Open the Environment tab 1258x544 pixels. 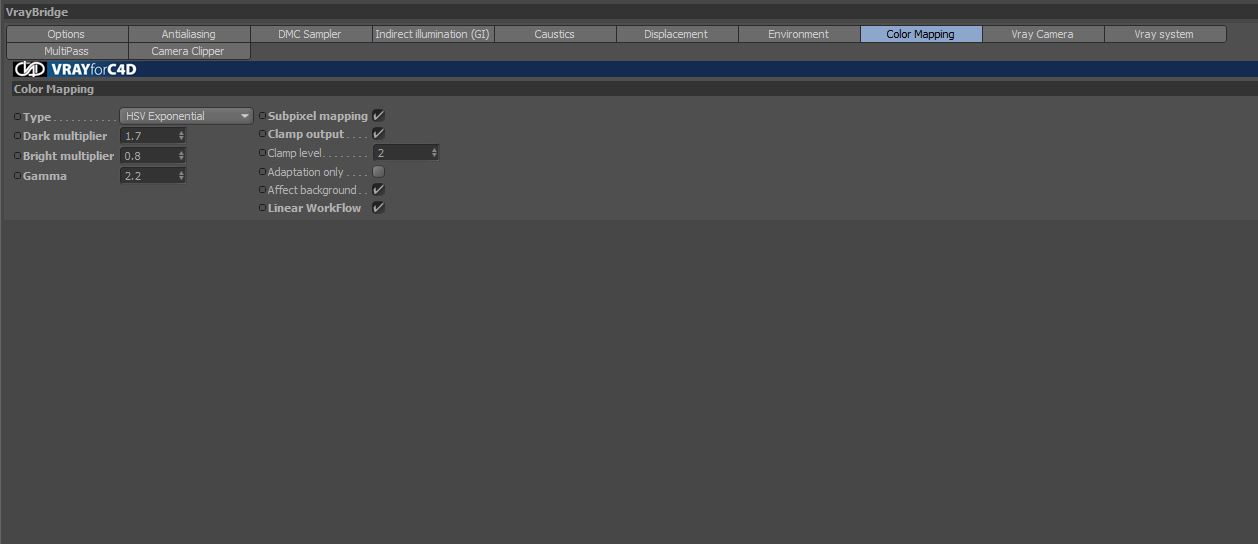pos(799,34)
